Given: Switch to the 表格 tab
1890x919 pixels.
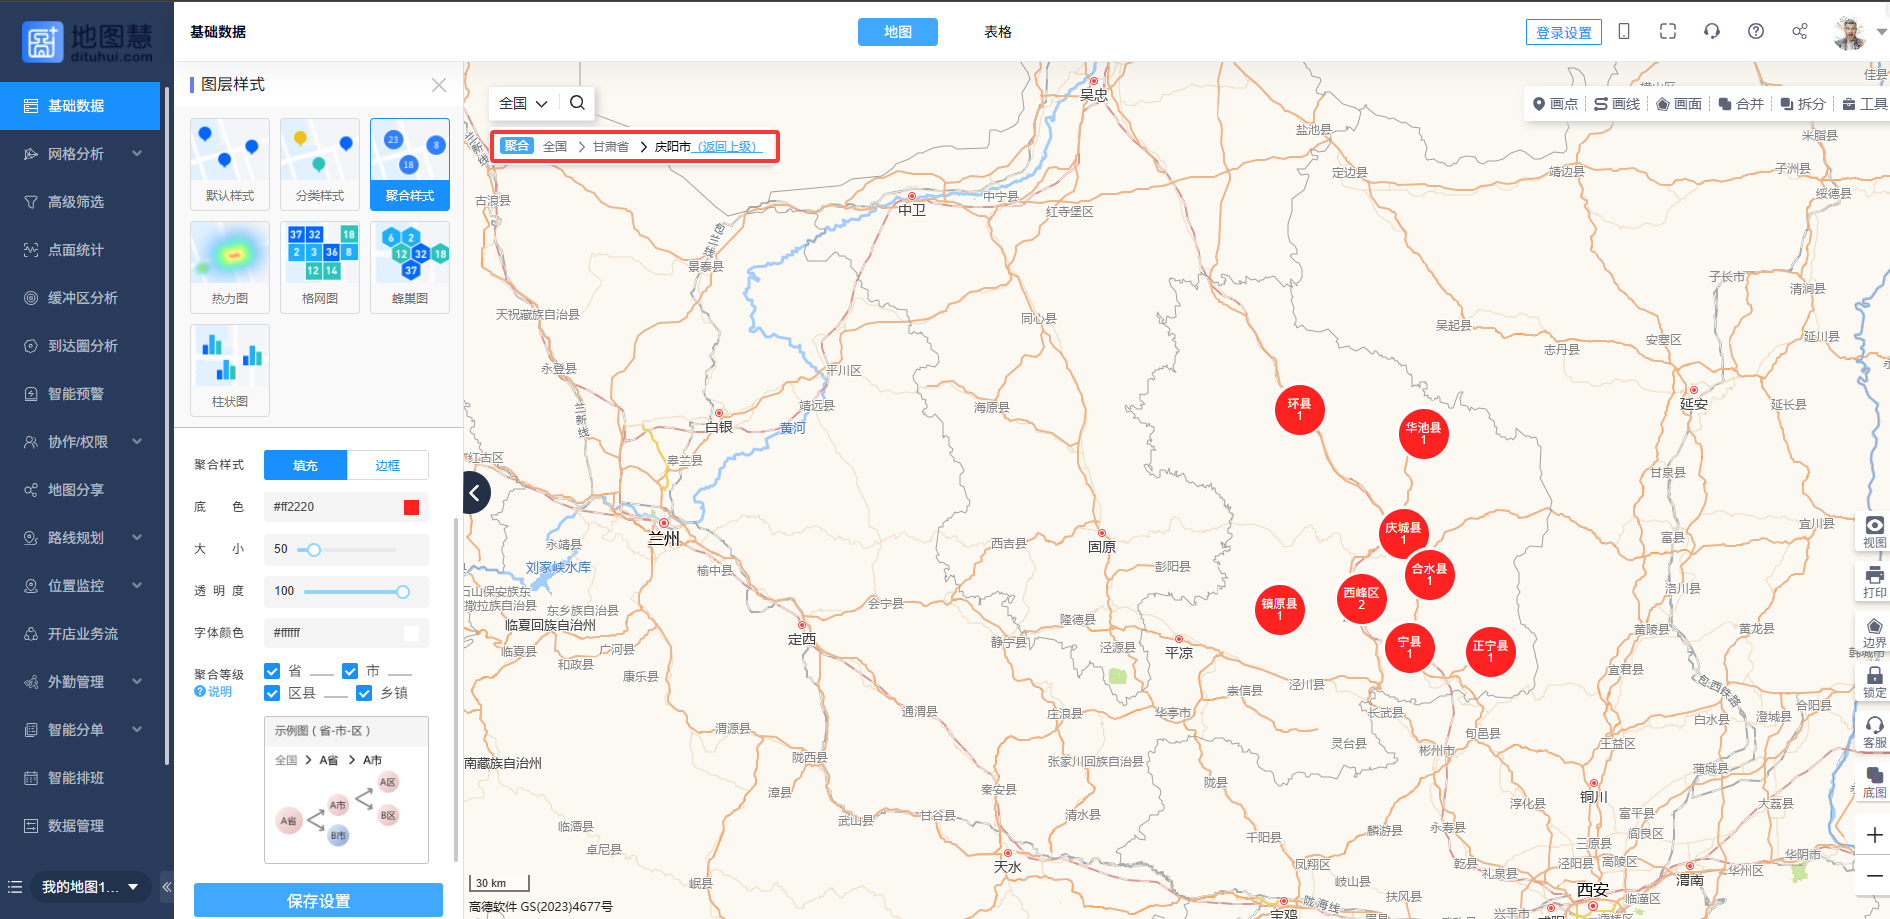Looking at the screenshot, I should click(997, 32).
